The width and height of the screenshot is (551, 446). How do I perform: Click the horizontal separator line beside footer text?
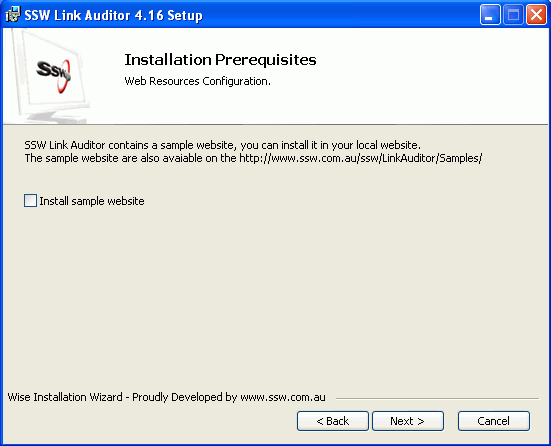point(437,399)
